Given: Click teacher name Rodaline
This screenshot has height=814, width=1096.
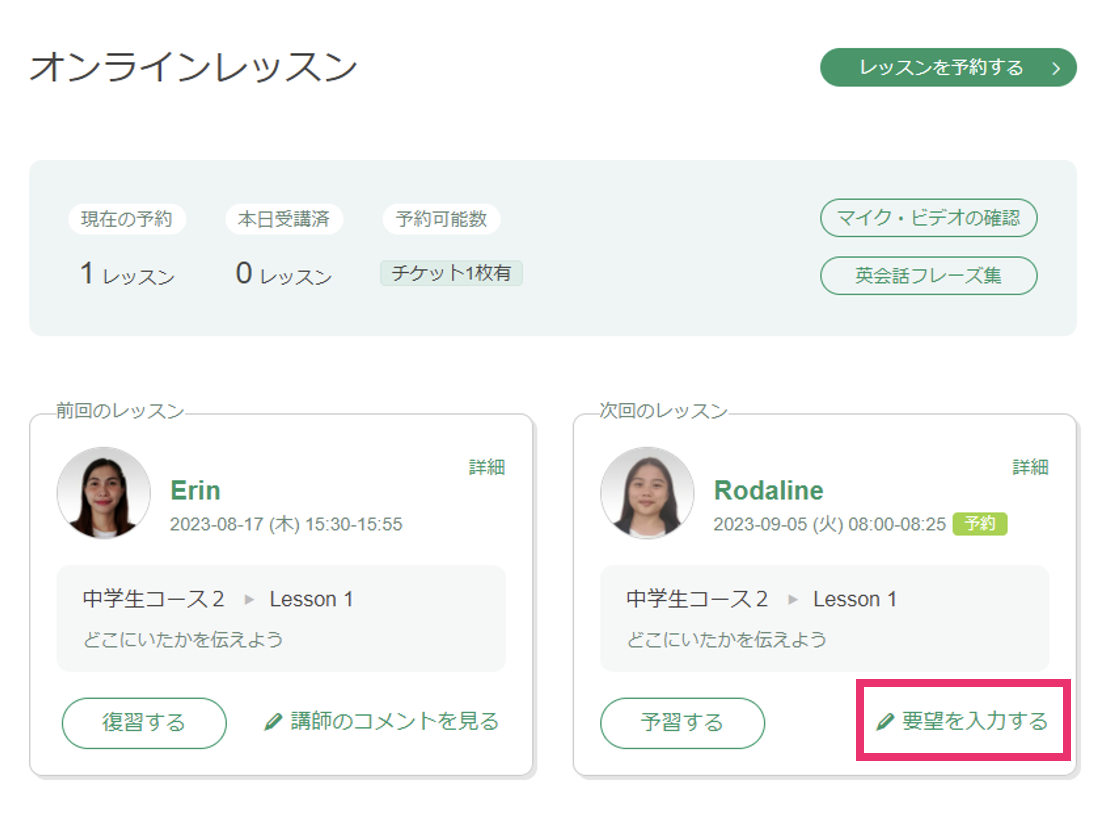Looking at the screenshot, I should (768, 491).
